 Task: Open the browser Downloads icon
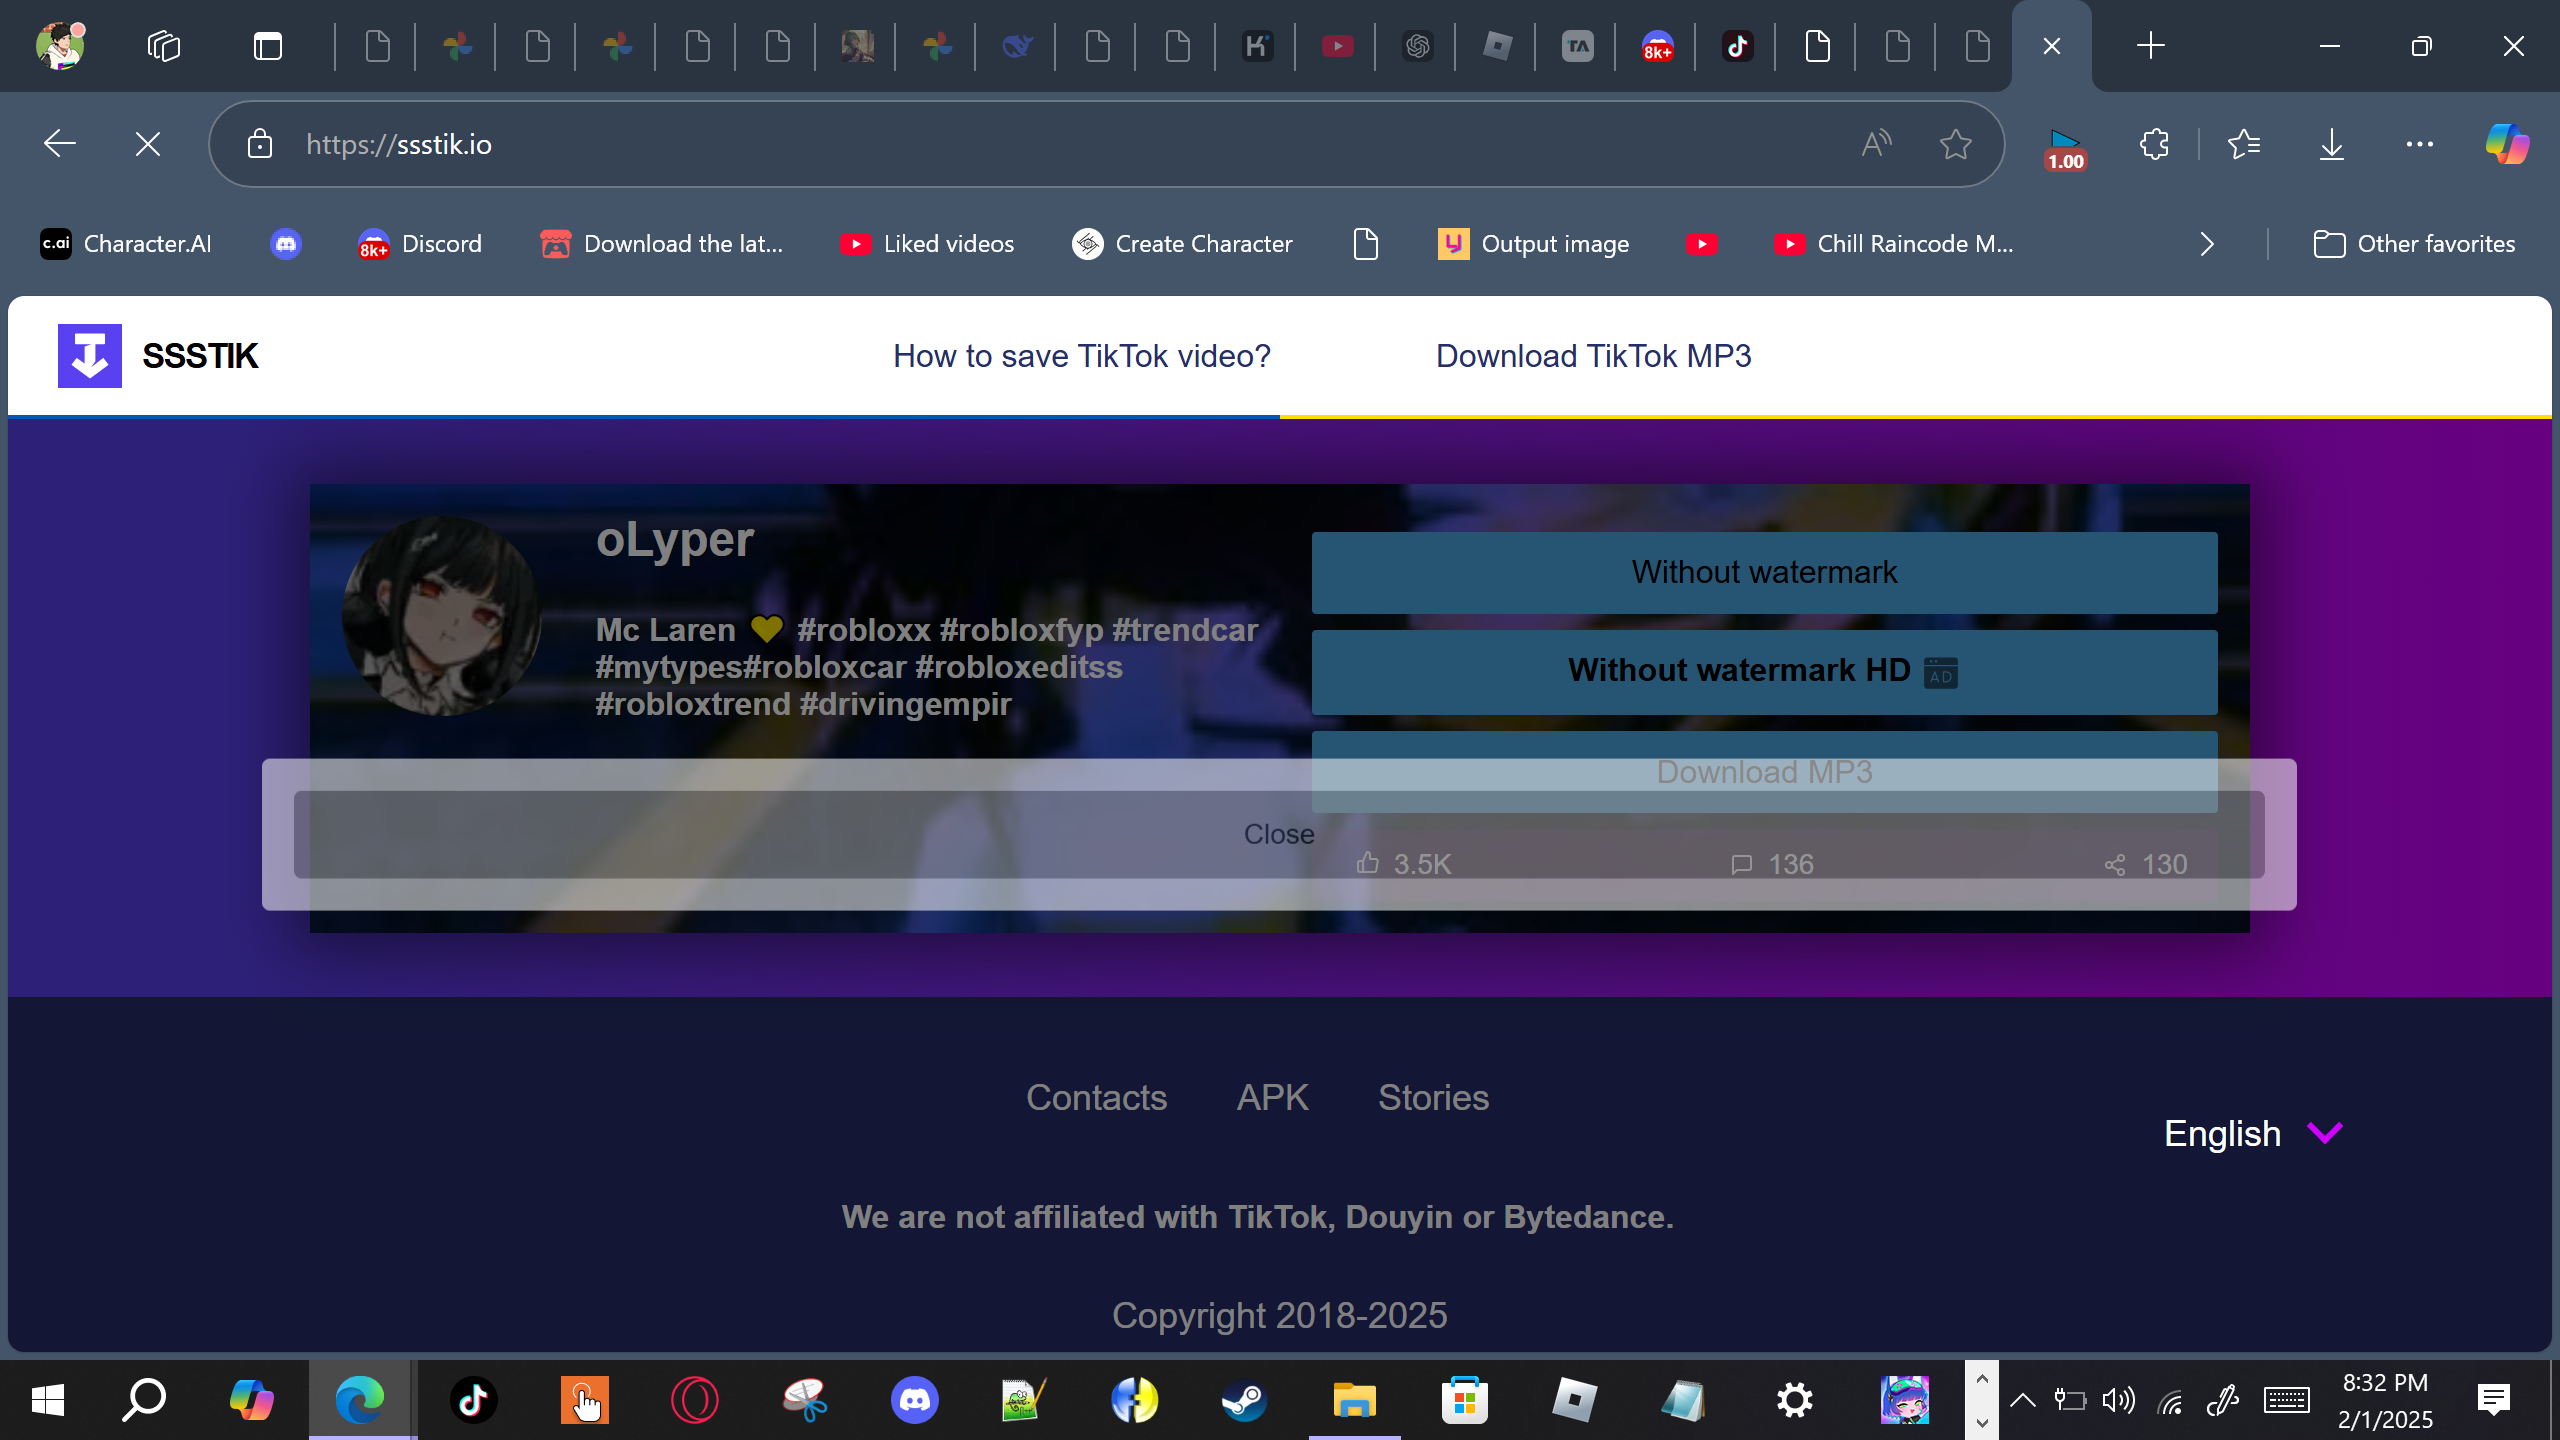(x=2331, y=145)
